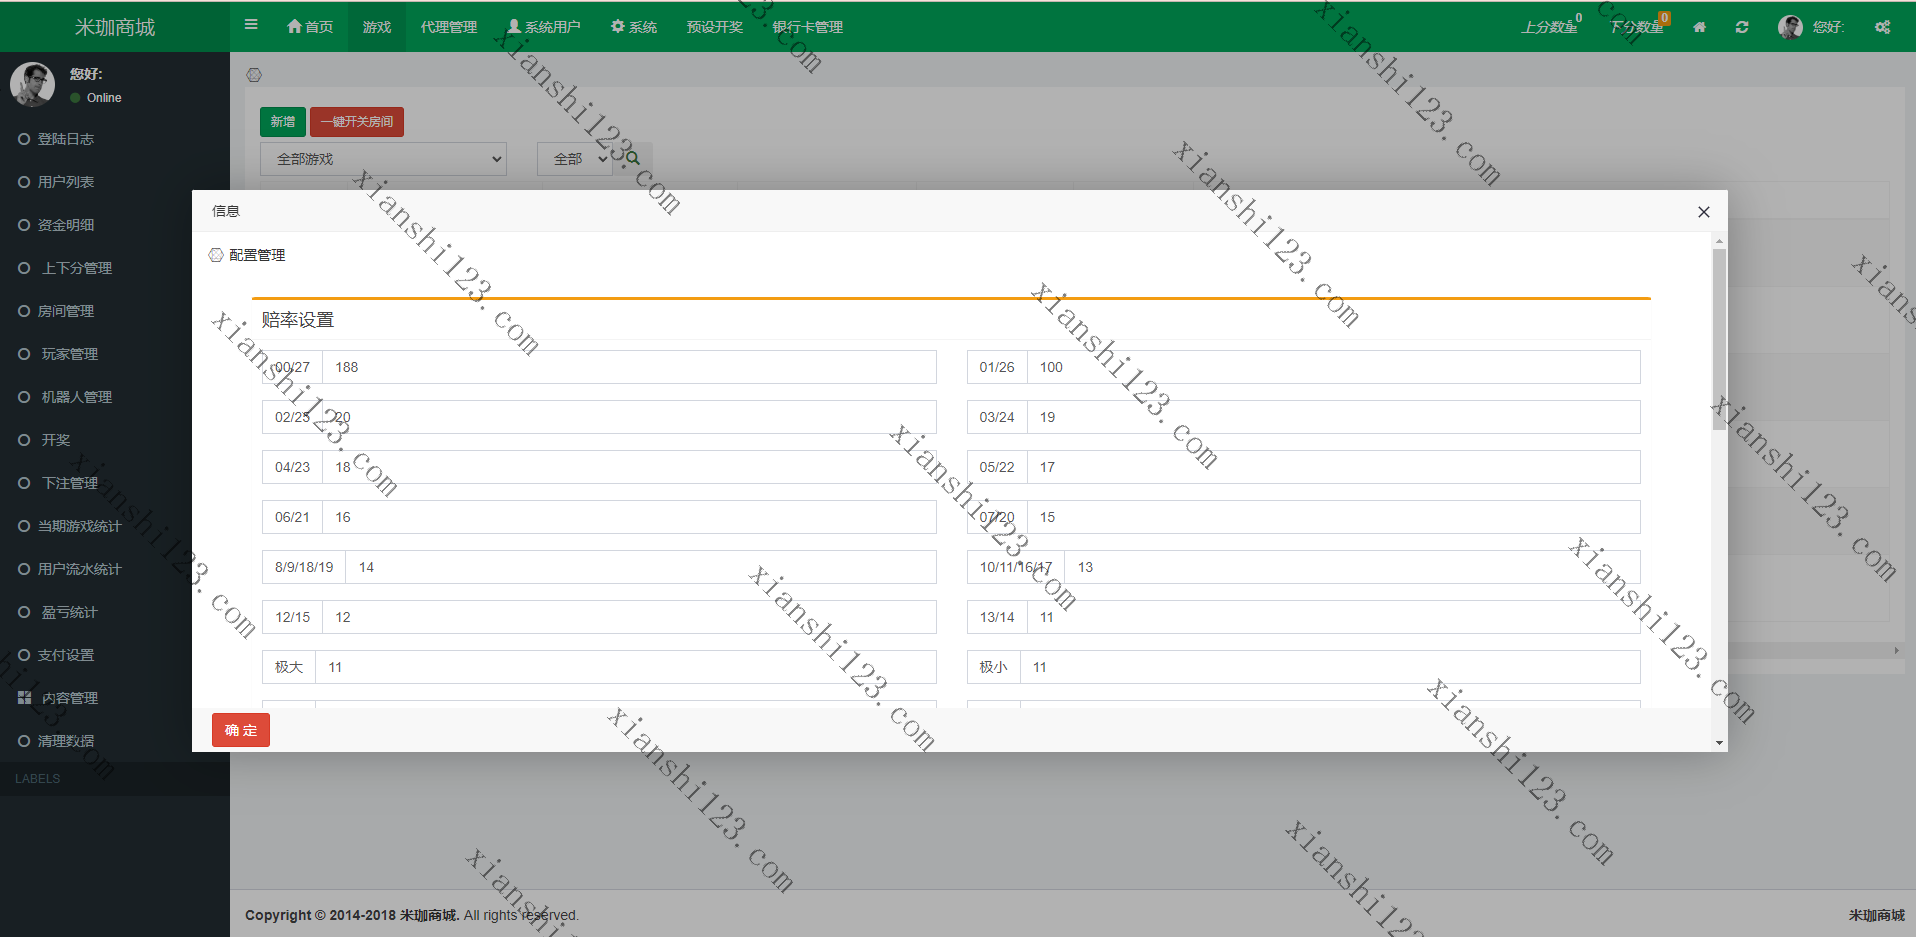The width and height of the screenshot is (1916, 937).
Task: Click the 配置管理 breadcrumb icon
Action: [x=216, y=255]
